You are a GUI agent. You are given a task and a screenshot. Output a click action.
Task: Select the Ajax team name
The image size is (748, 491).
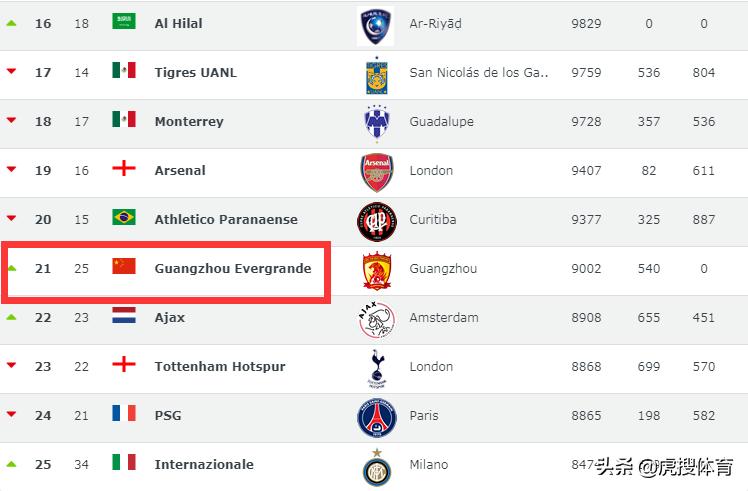point(169,317)
